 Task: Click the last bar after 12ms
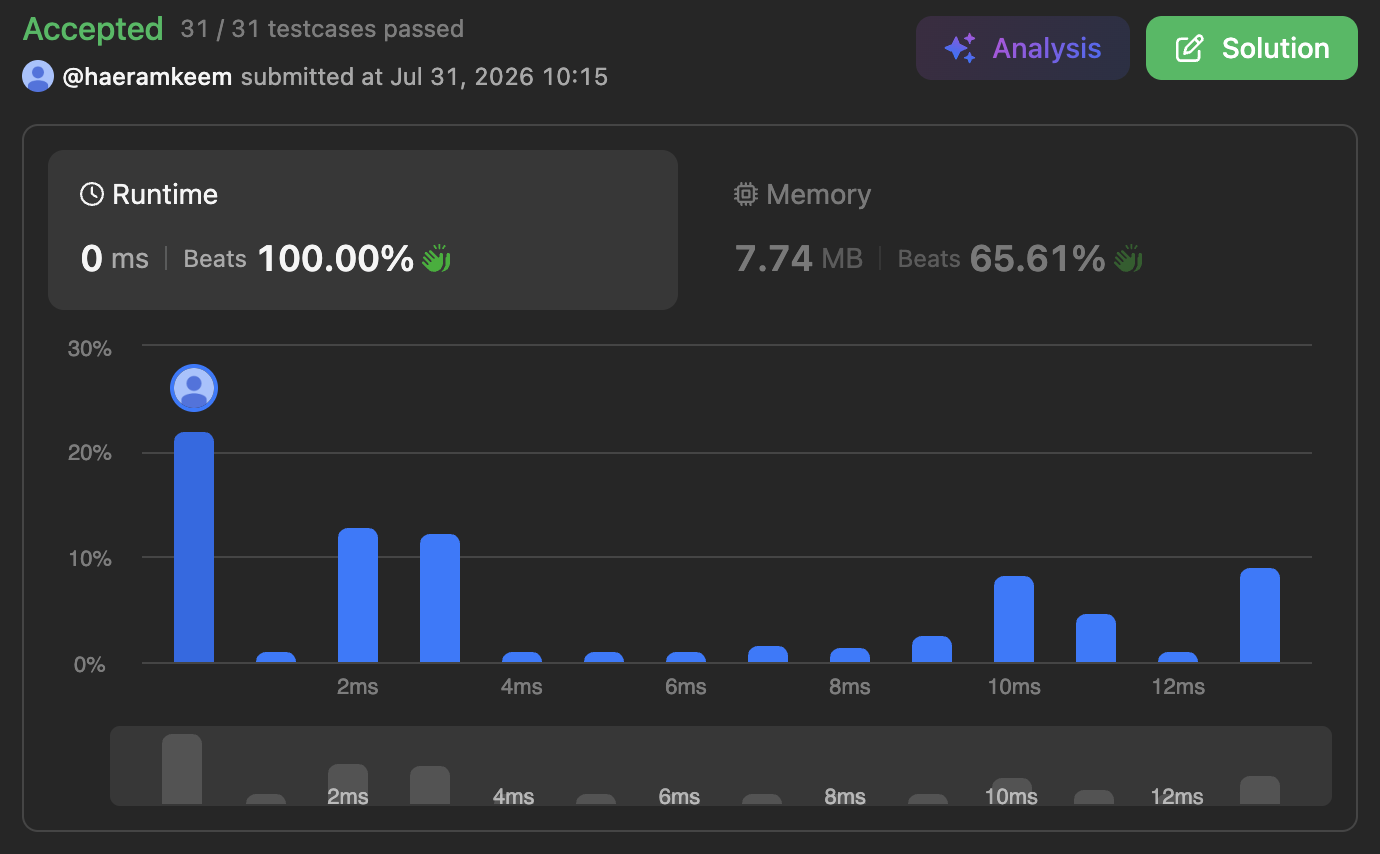(x=1260, y=615)
